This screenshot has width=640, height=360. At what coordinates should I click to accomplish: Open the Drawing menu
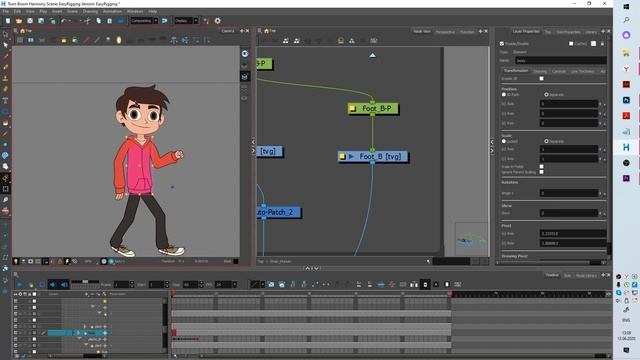(x=90, y=11)
